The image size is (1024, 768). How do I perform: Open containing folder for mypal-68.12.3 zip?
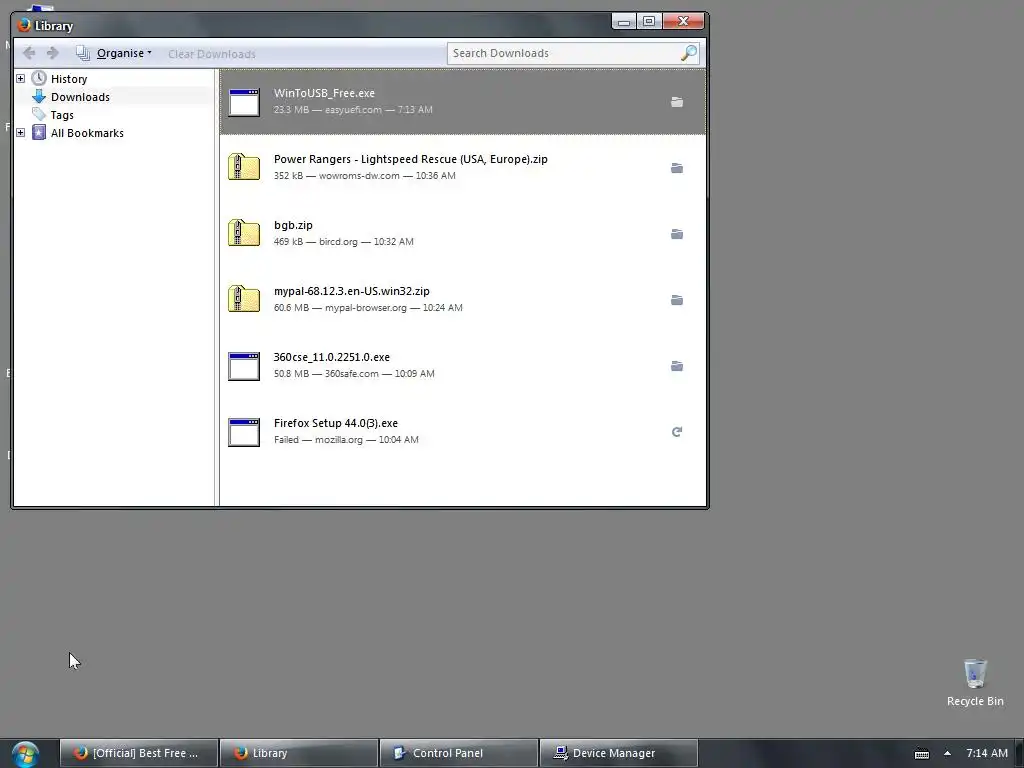click(x=677, y=300)
